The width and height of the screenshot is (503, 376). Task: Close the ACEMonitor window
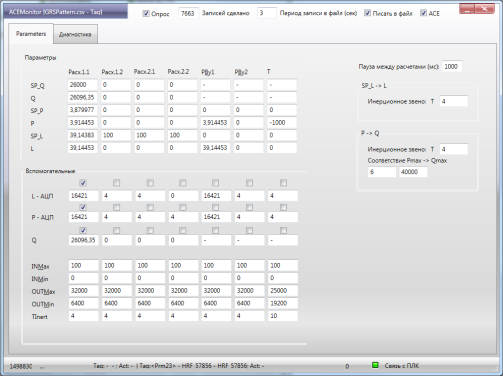pyautogui.click(x=484, y=9)
